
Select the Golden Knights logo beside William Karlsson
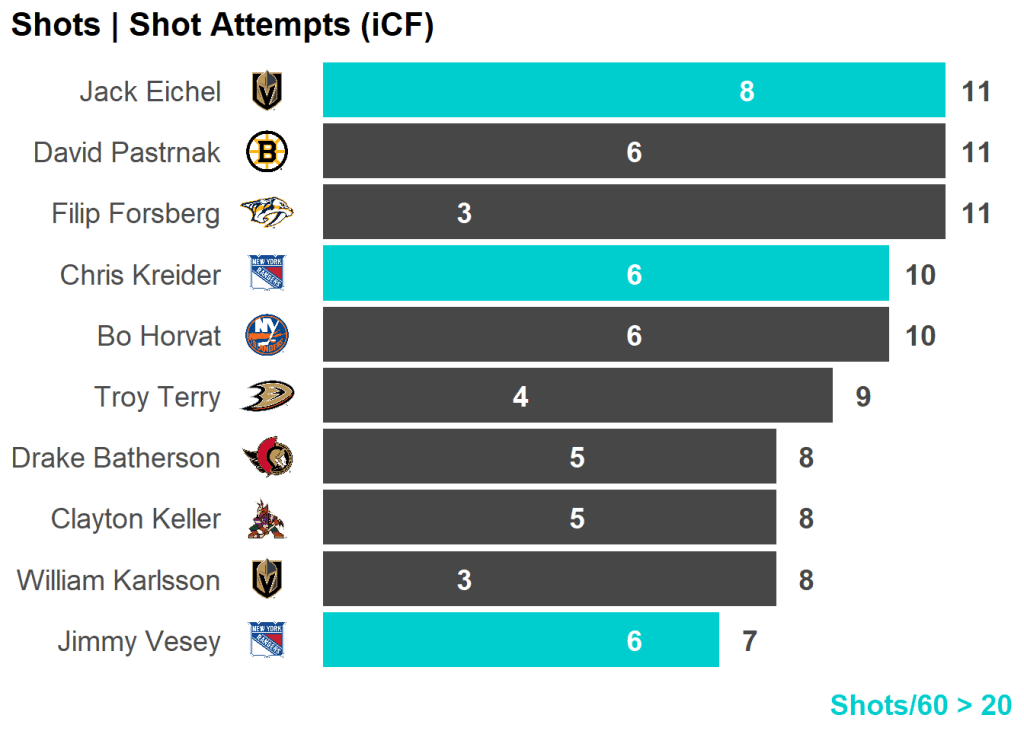pyautogui.click(x=267, y=580)
